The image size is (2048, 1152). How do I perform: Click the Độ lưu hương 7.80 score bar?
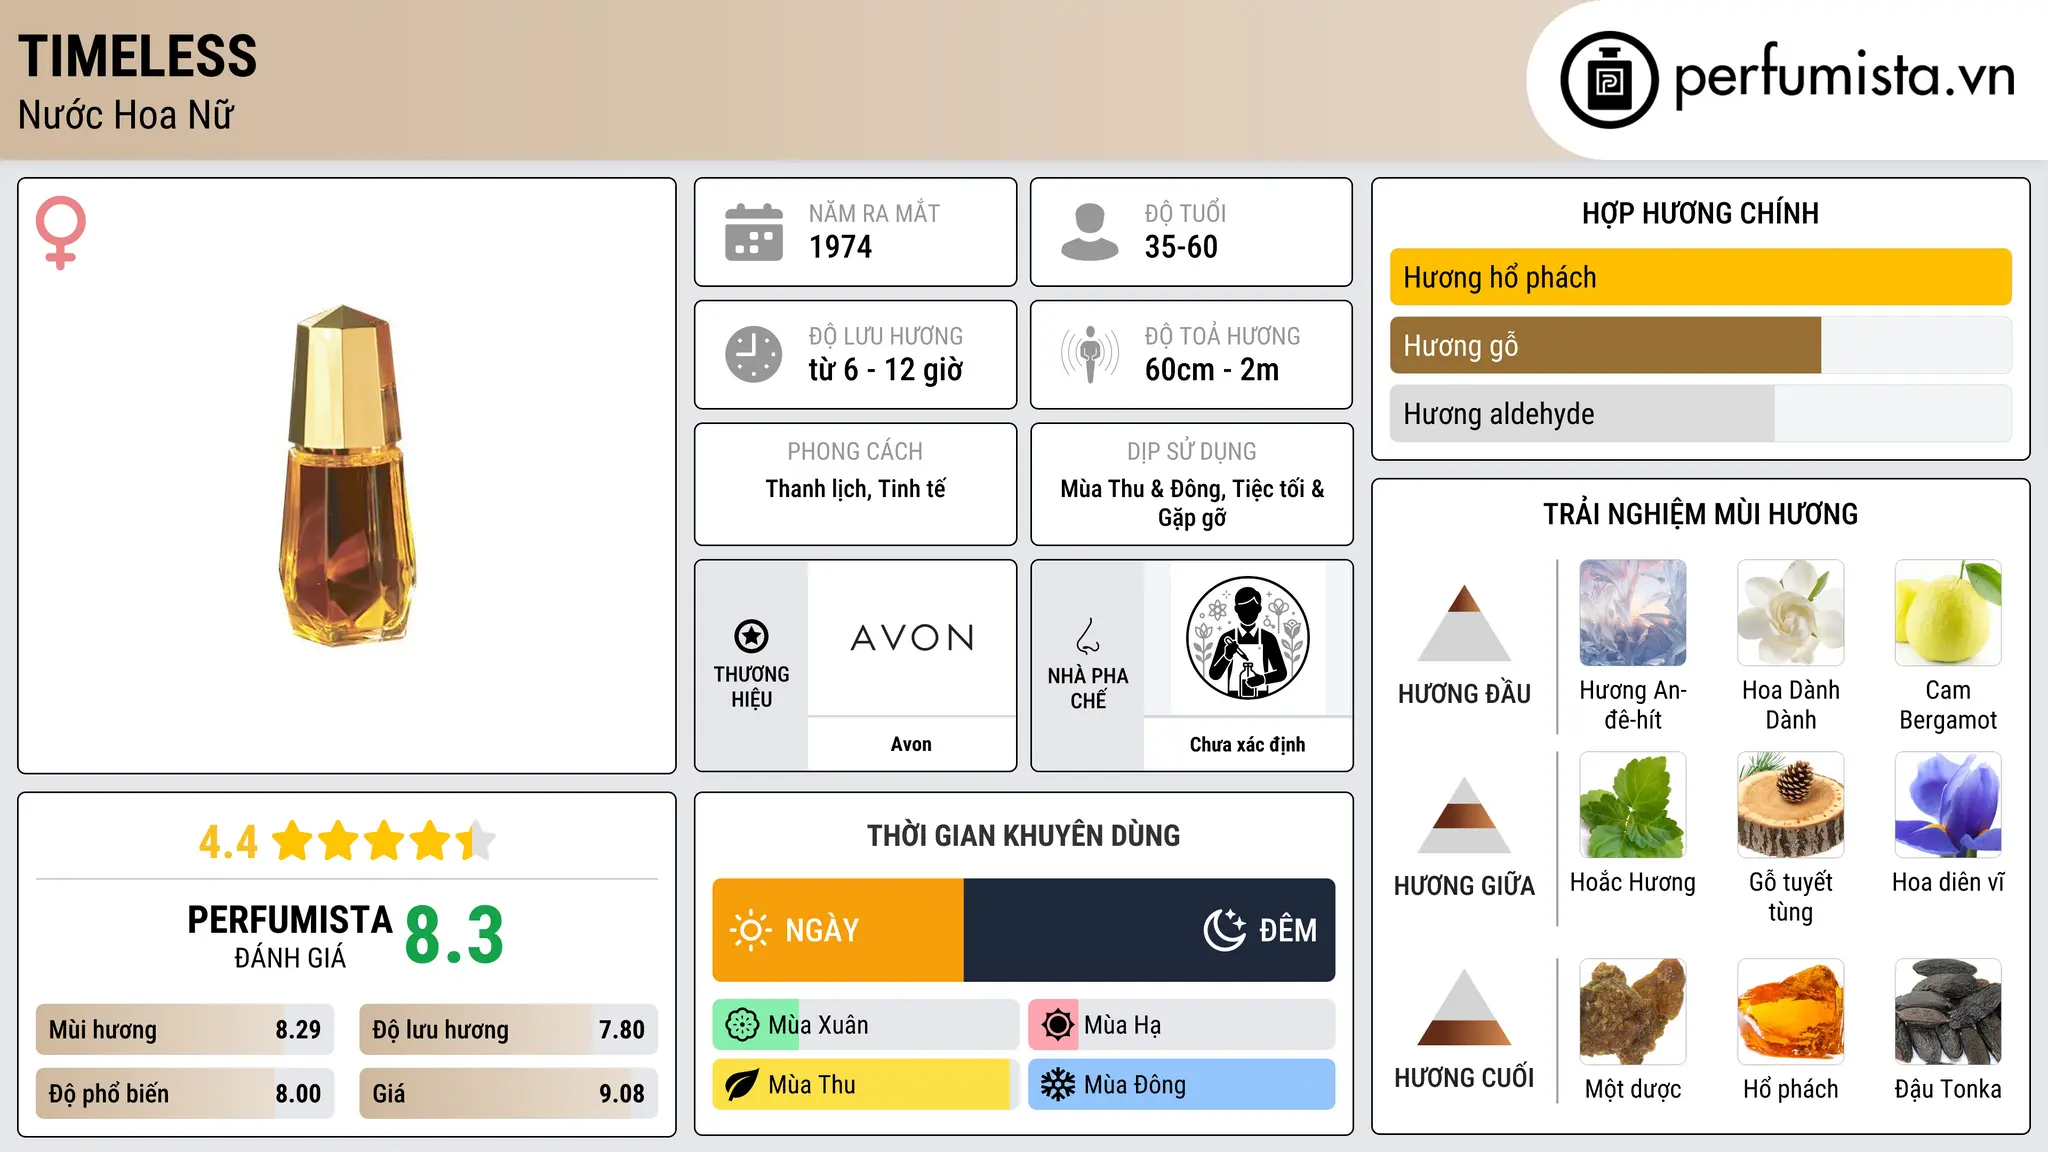508,1029
